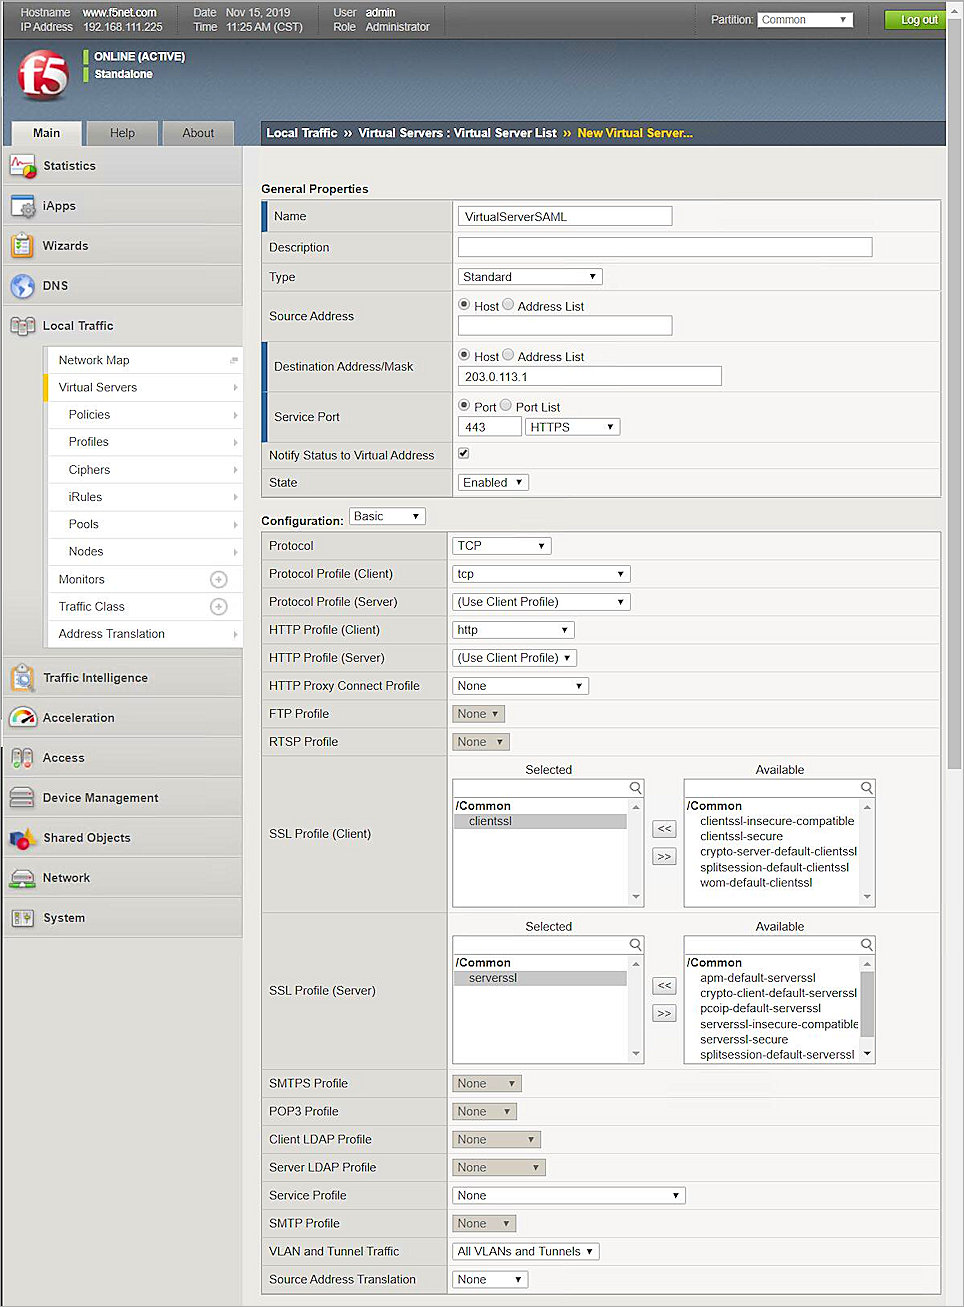Select the Wizards icon in the sidebar

[23, 245]
